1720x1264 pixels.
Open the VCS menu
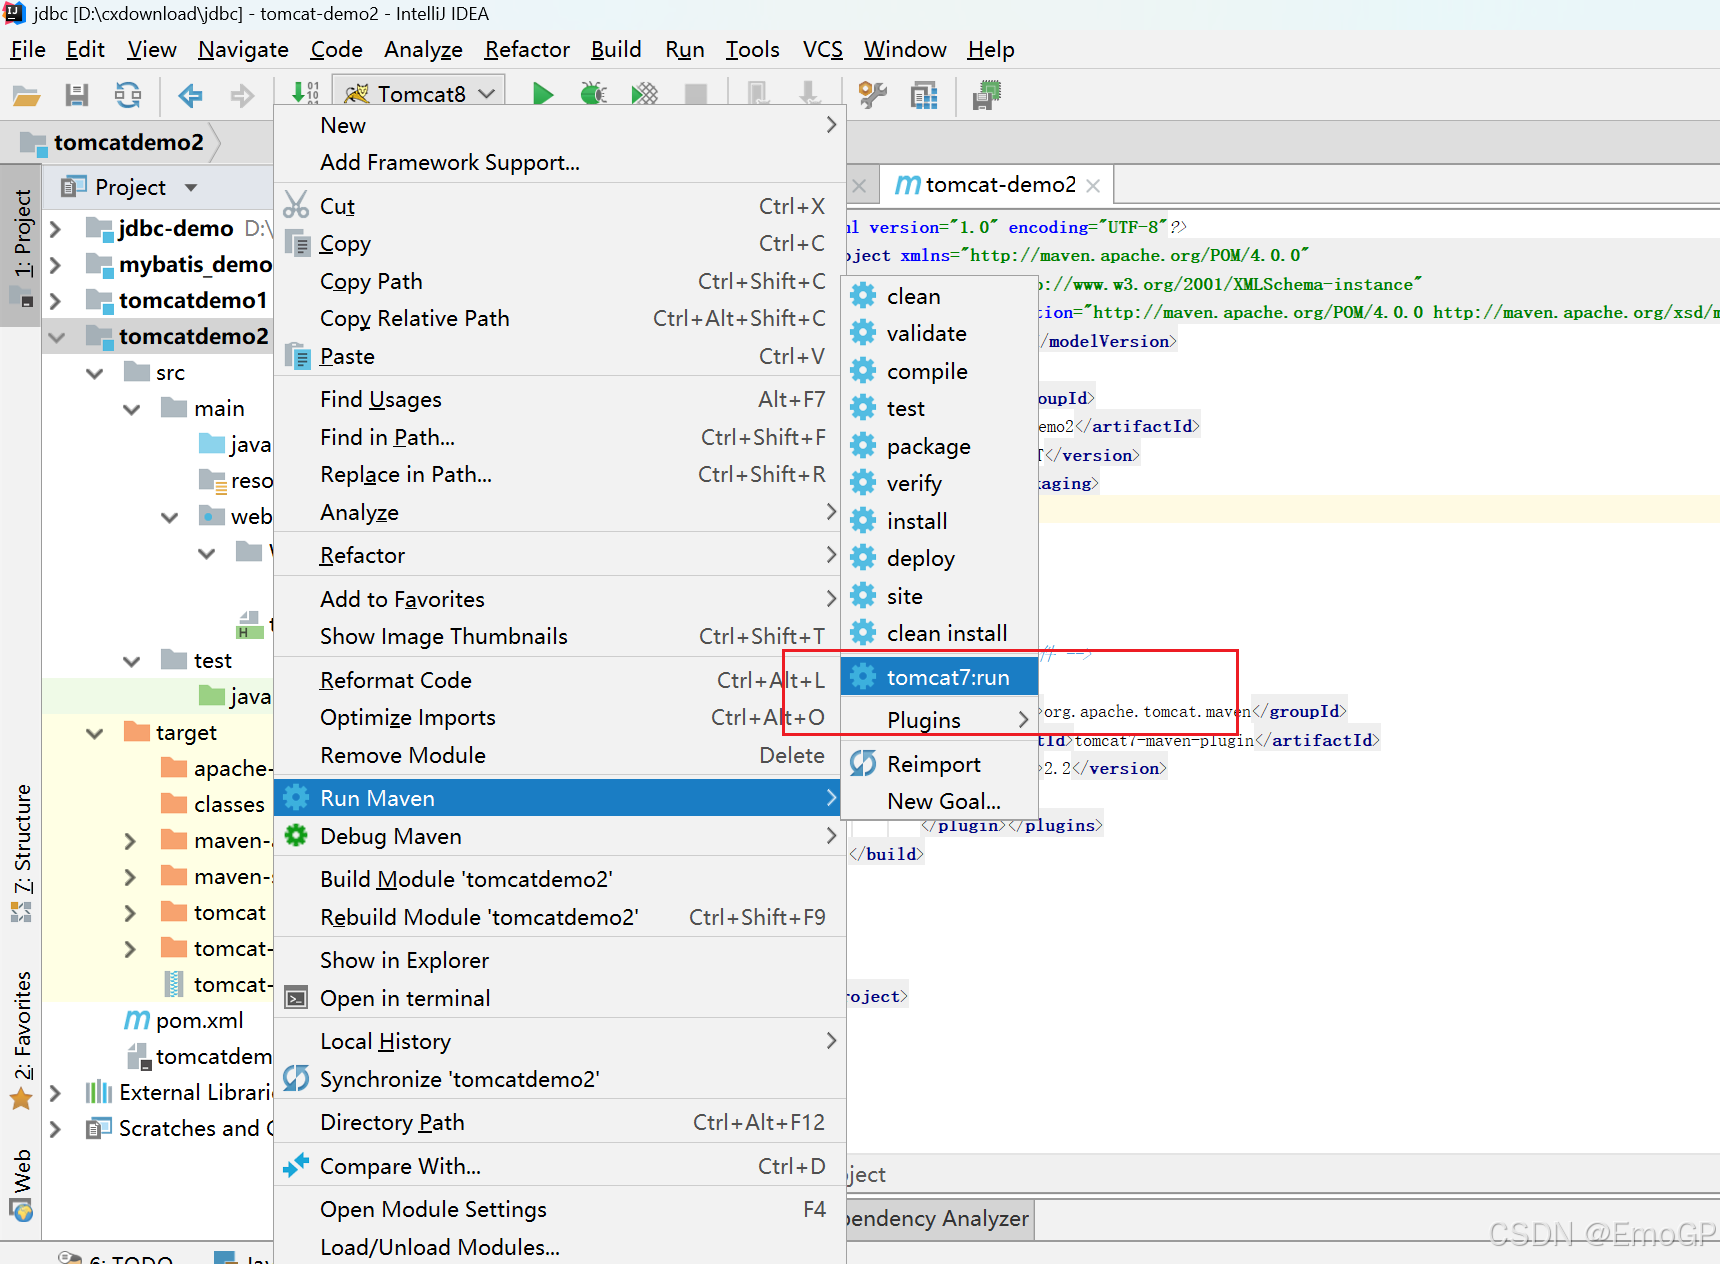point(823,49)
